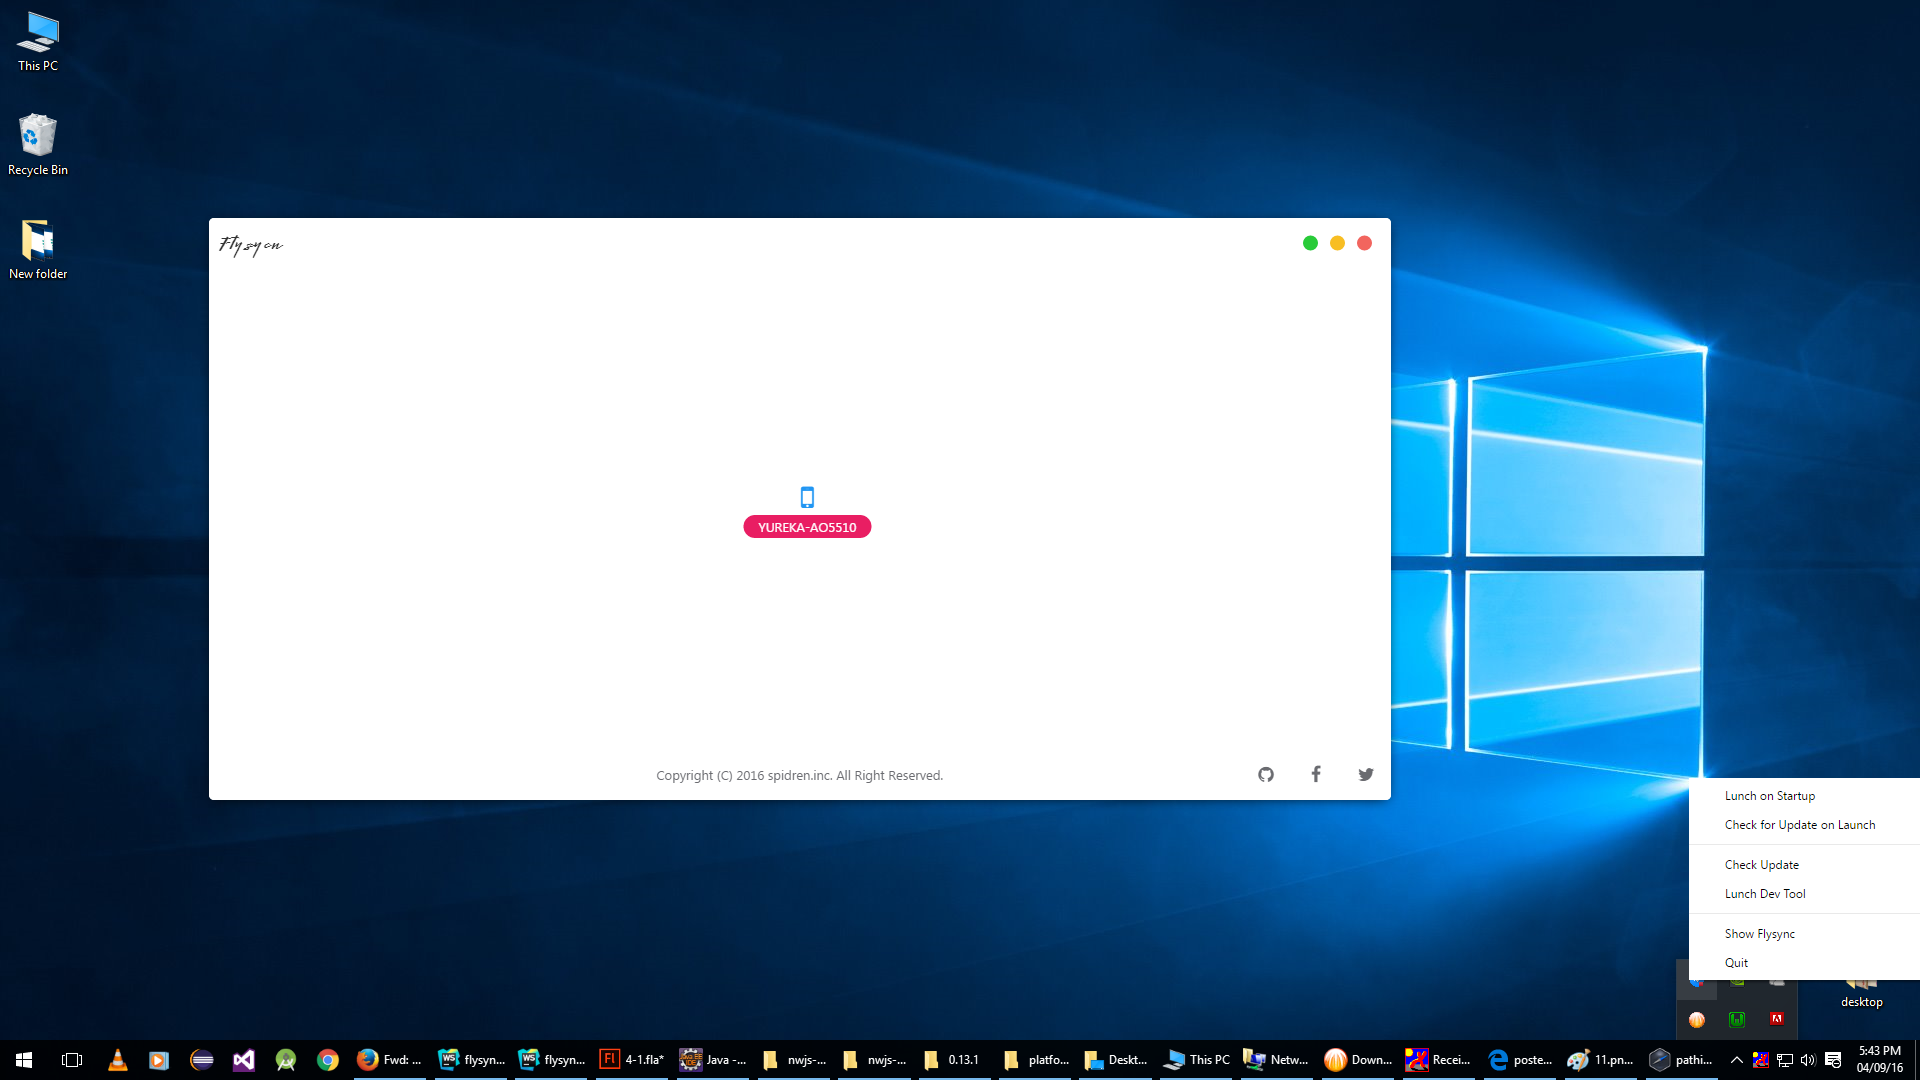Click the Flysync logo in the window

251,245
